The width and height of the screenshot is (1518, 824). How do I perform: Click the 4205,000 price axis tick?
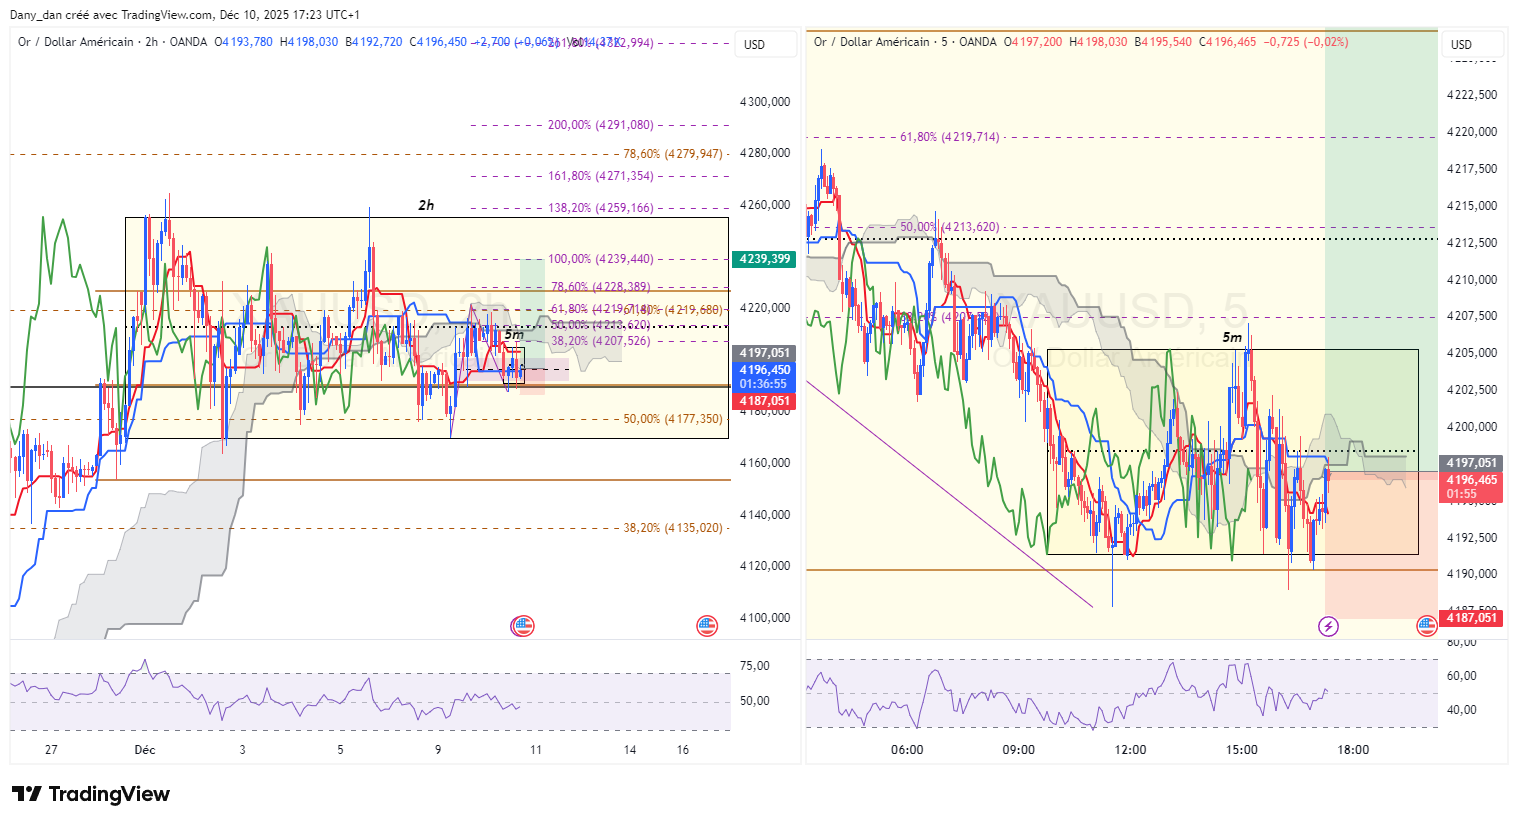(x=1472, y=353)
